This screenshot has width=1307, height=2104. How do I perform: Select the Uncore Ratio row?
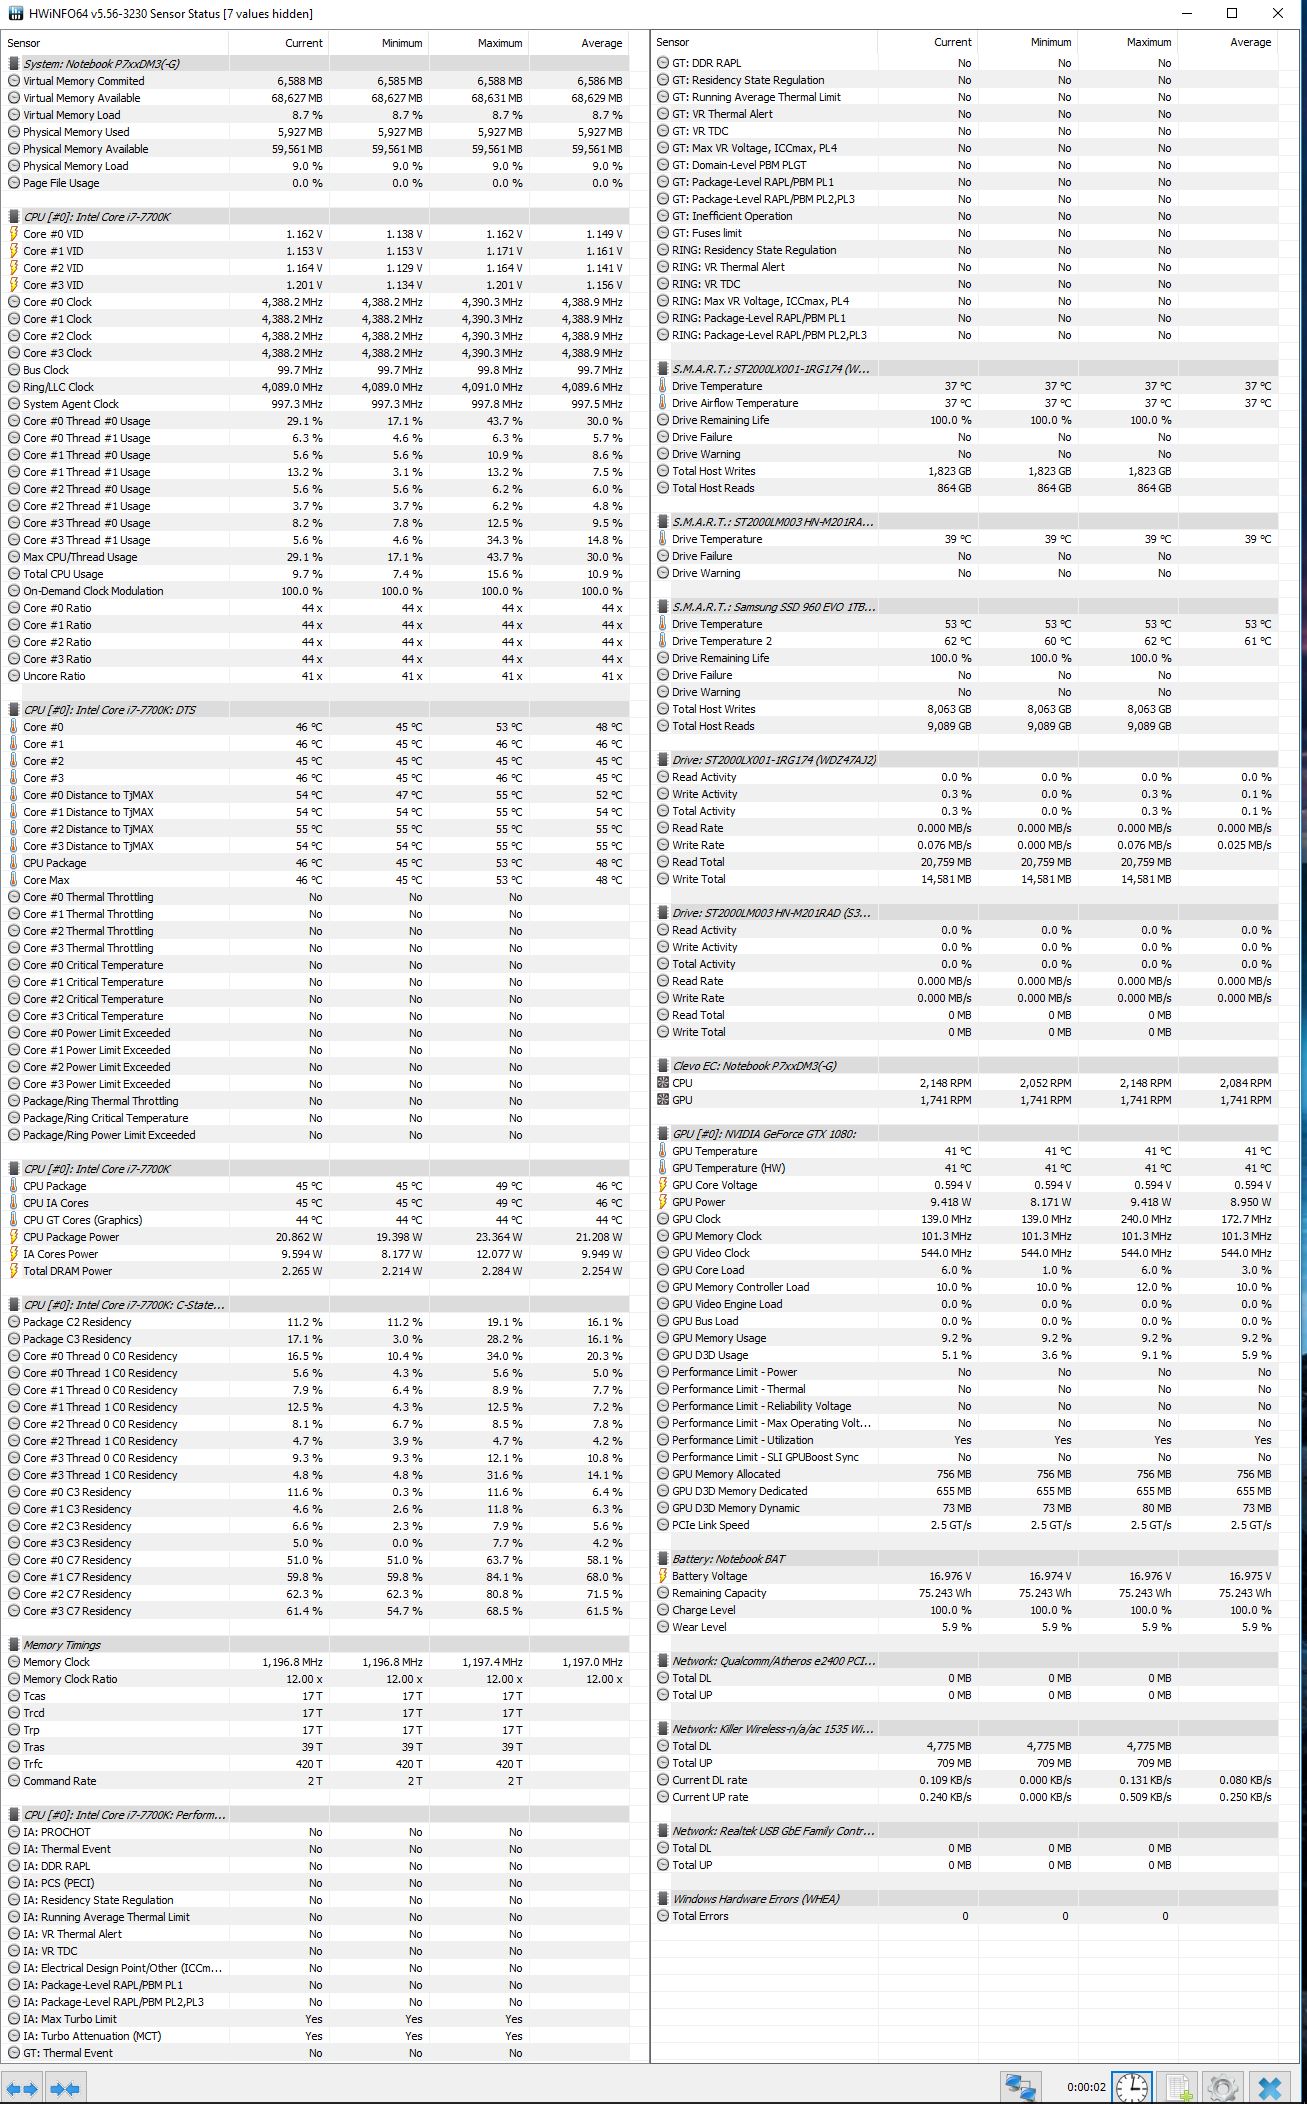point(316,676)
